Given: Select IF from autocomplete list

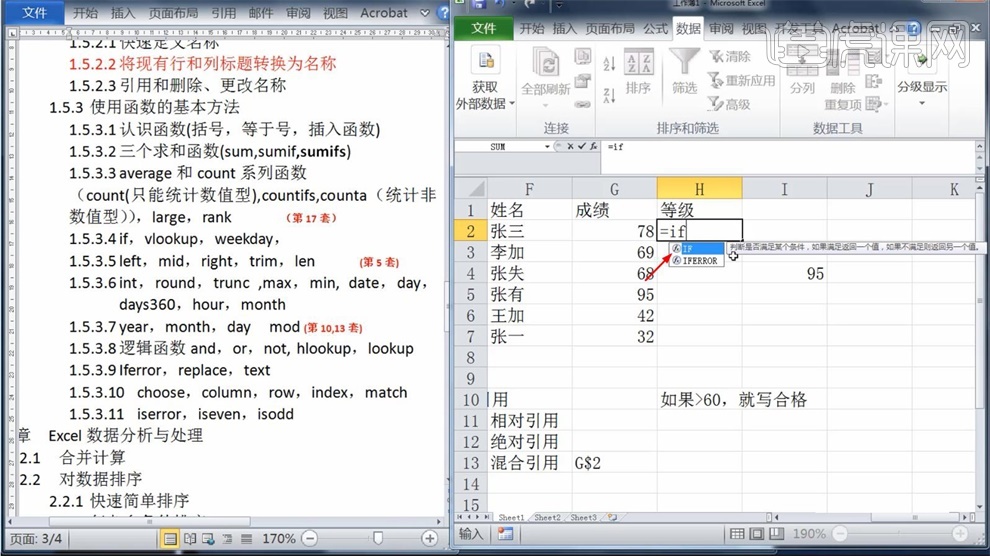Looking at the screenshot, I should [697, 249].
